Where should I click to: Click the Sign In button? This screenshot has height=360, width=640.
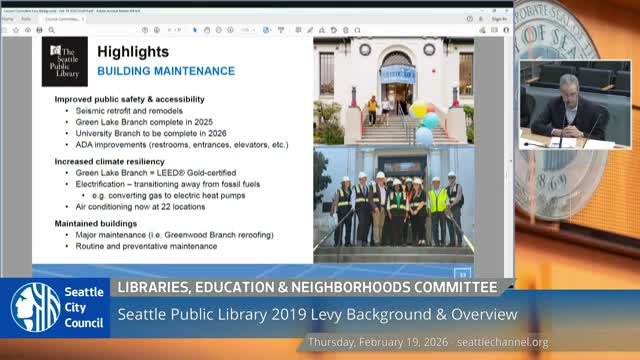[499, 19]
